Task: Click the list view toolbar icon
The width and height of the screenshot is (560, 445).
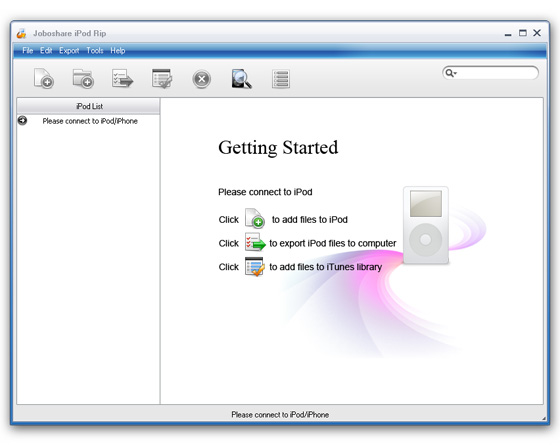Action: pyautogui.click(x=281, y=79)
